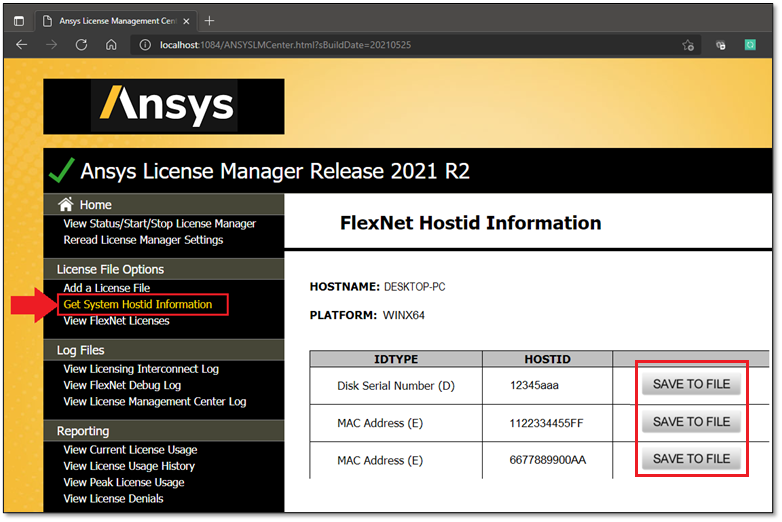782x522 pixels.
Task: Click the green extension icon in toolbar
Action: (749, 45)
